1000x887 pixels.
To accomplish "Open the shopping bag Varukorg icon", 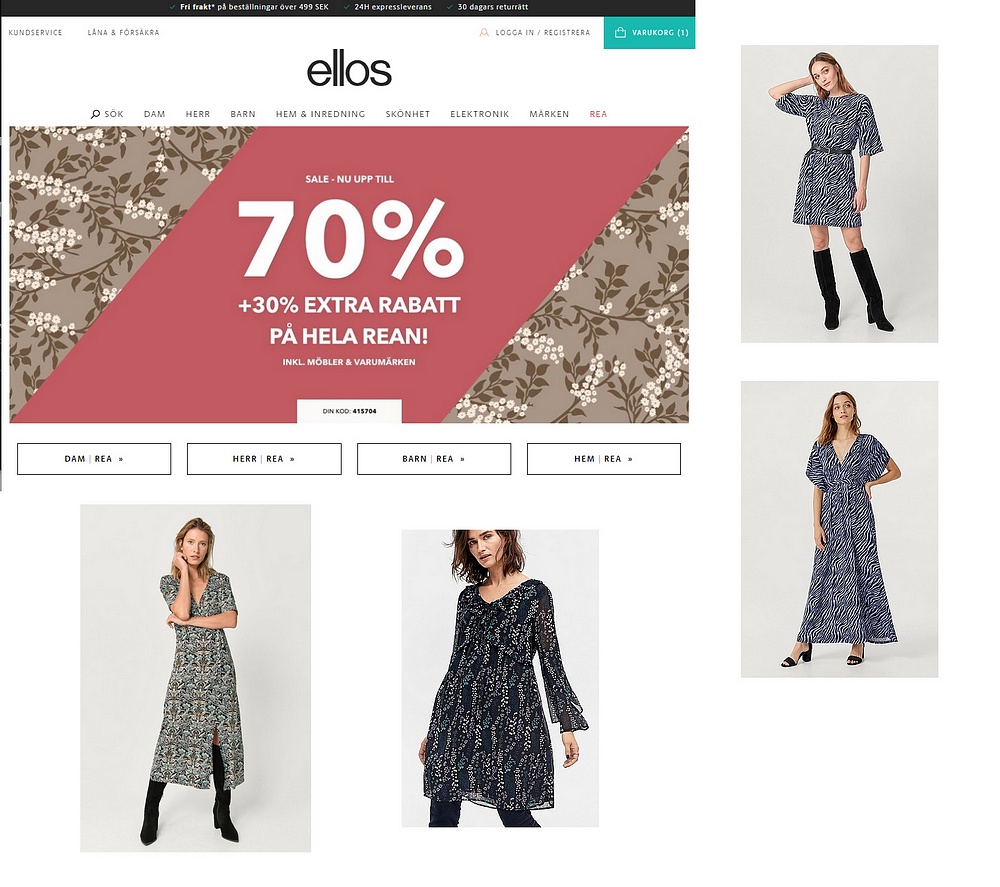I will click(620, 33).
